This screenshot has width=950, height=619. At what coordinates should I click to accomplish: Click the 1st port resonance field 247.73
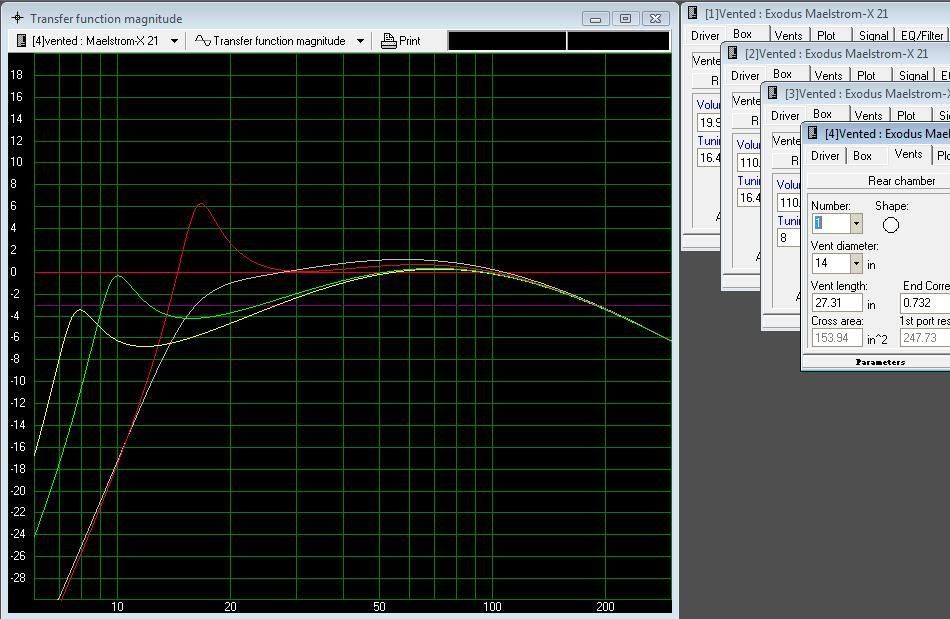(925, 338)
